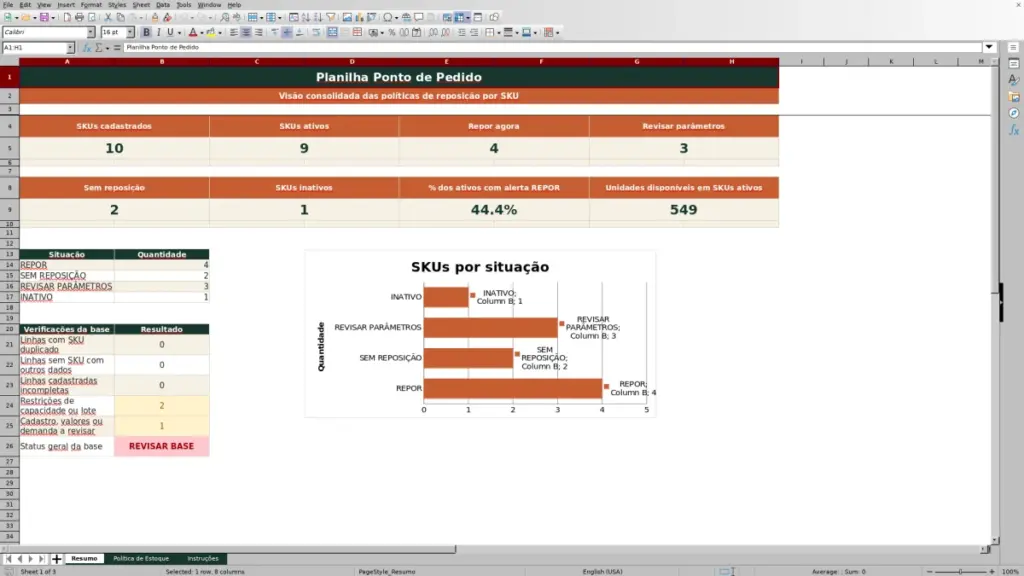The height and width of the screenshot is (576, 1024).
Task: Click the AutoFilter funnel icon
Action: 331,18
